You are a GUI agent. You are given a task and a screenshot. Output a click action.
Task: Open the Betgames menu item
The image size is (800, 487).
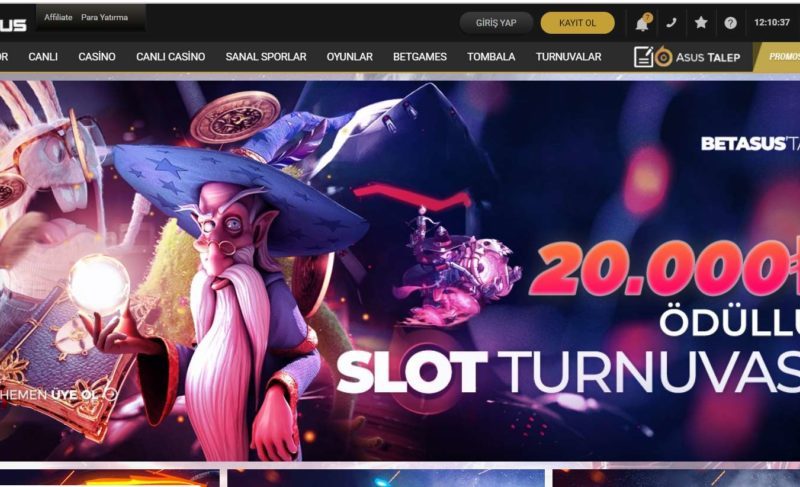point(420,57)
